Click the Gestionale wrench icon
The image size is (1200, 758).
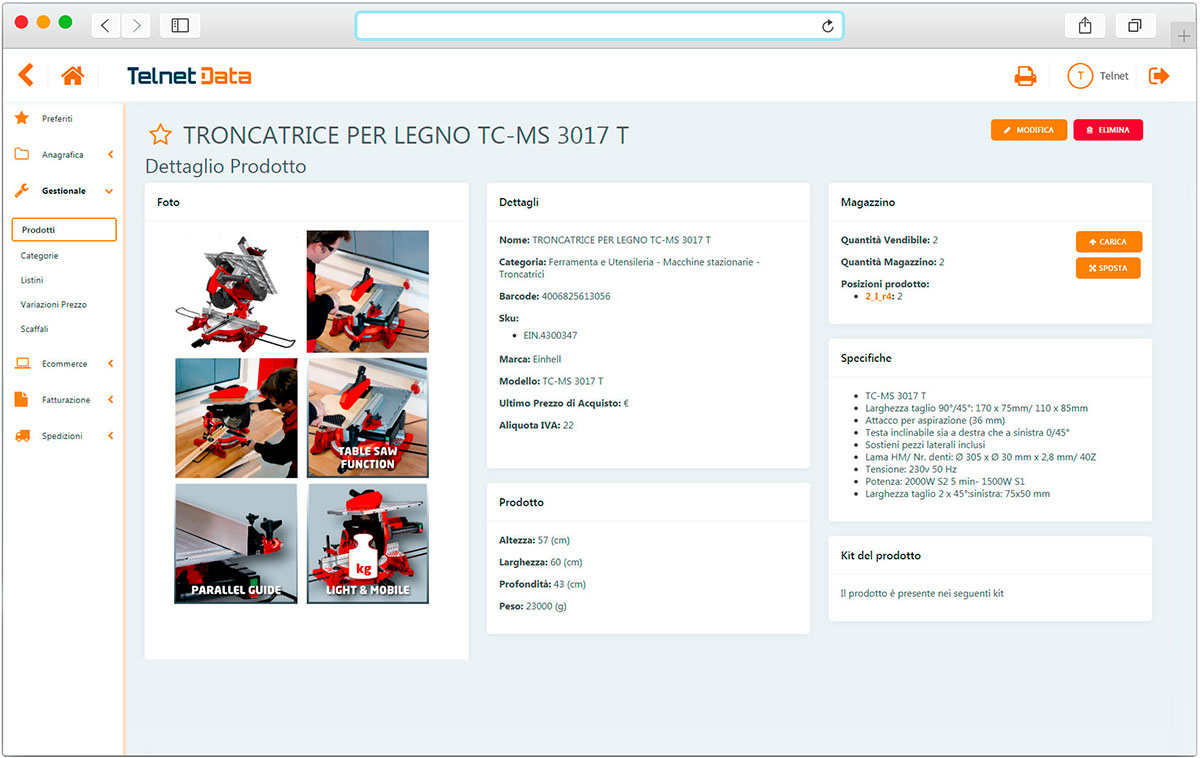[x=22, y=190]
